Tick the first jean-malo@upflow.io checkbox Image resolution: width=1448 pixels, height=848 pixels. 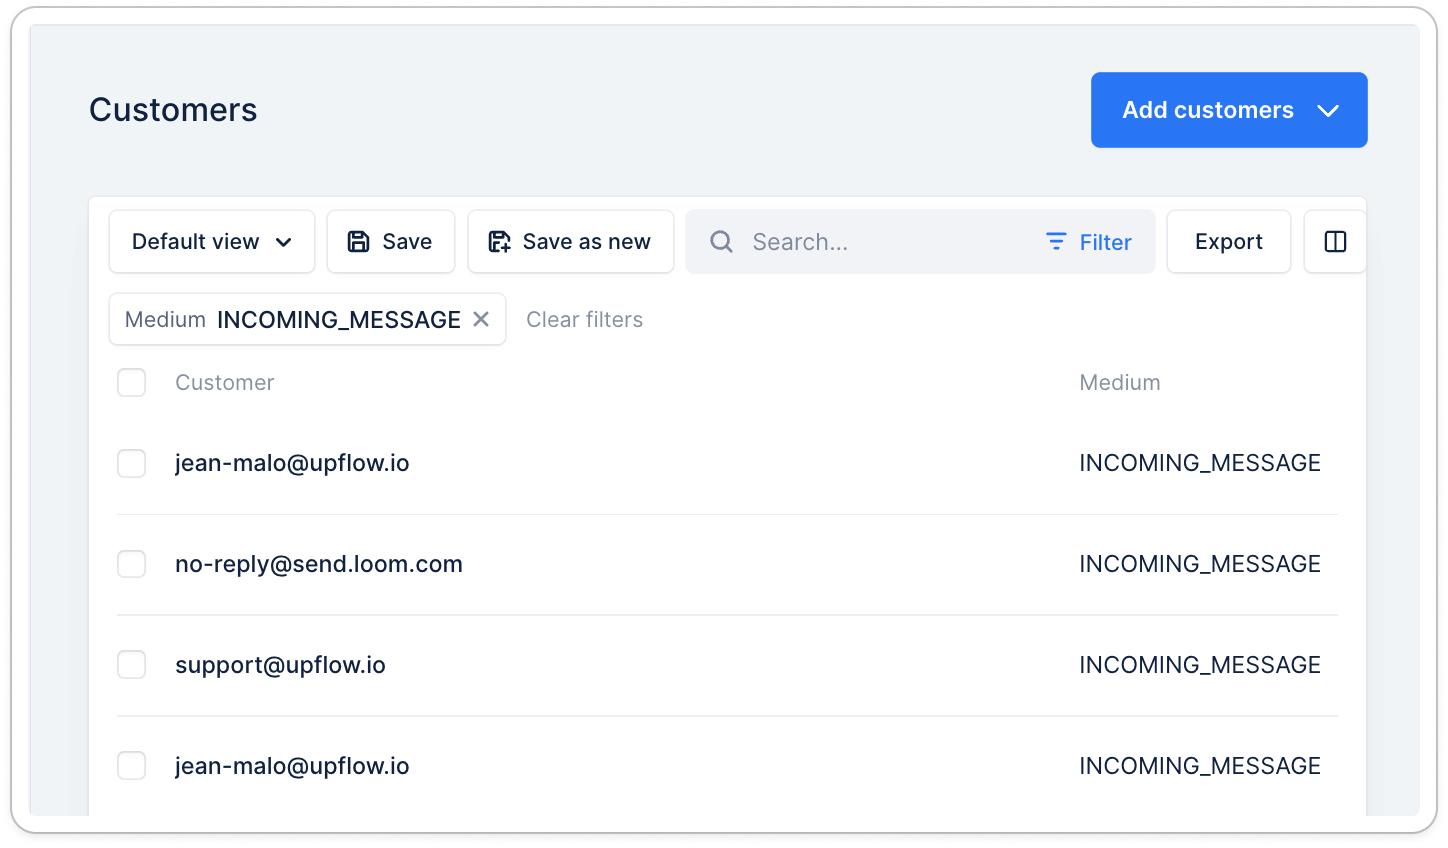click(132, 464)
